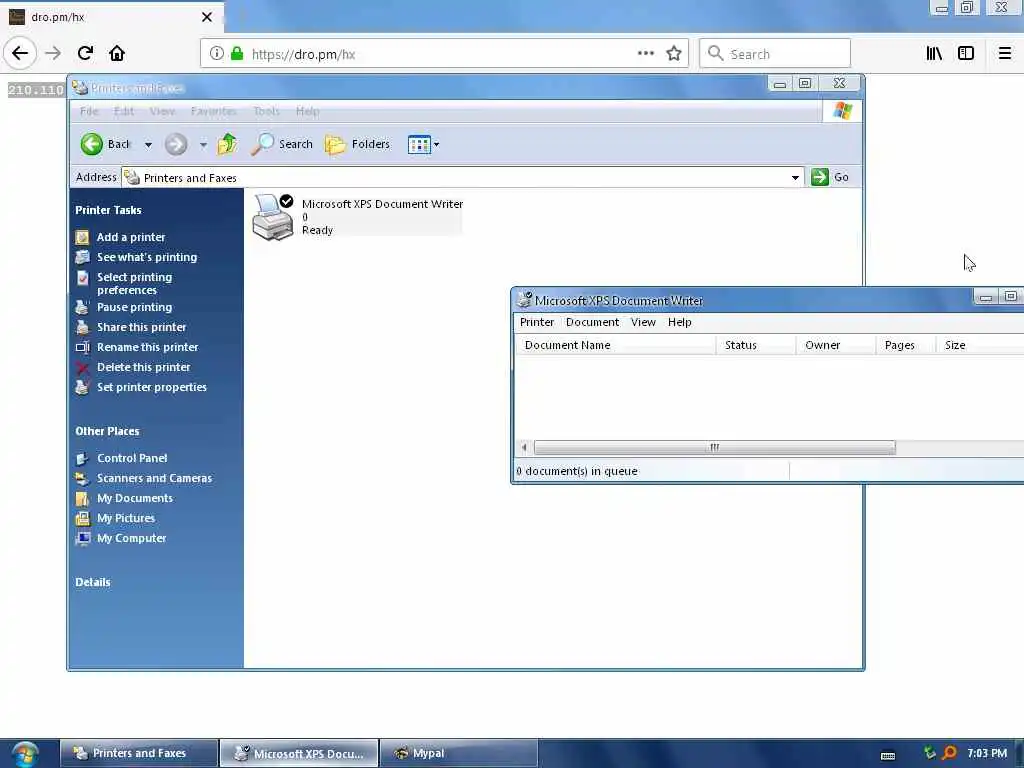Viewport: 1024px width, 768px height.
Task: Click See what's printing
Action: point(147,257)
